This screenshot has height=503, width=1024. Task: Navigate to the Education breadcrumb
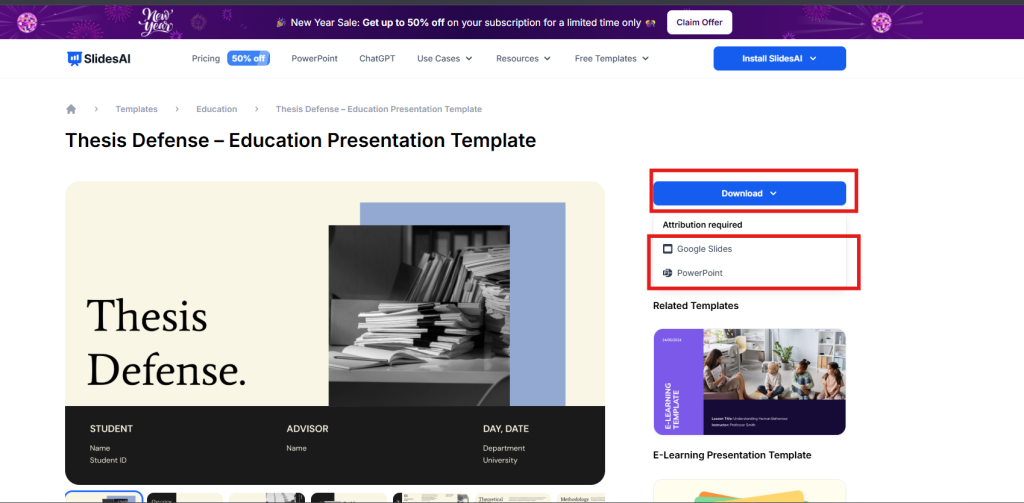pos(217,109)
